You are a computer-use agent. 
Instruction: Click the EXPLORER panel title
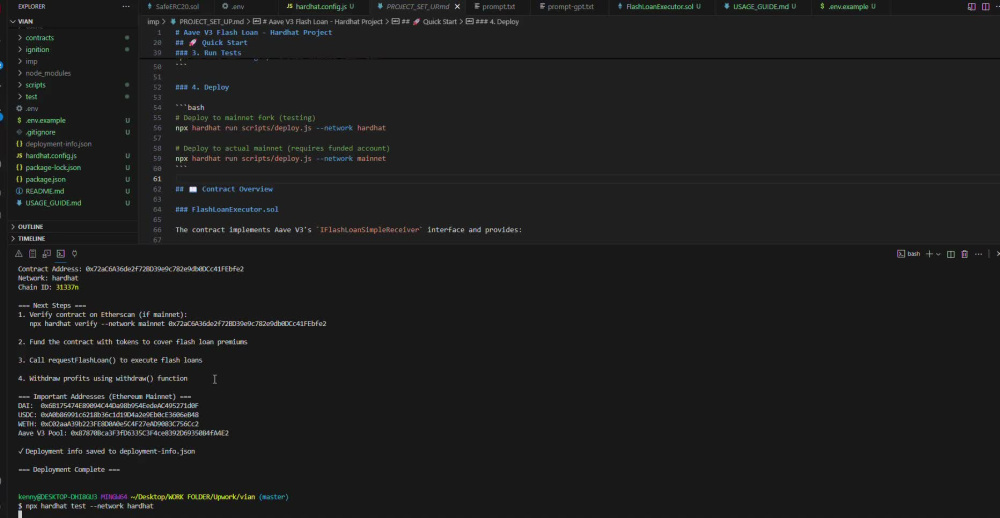(x=31, y=6)
